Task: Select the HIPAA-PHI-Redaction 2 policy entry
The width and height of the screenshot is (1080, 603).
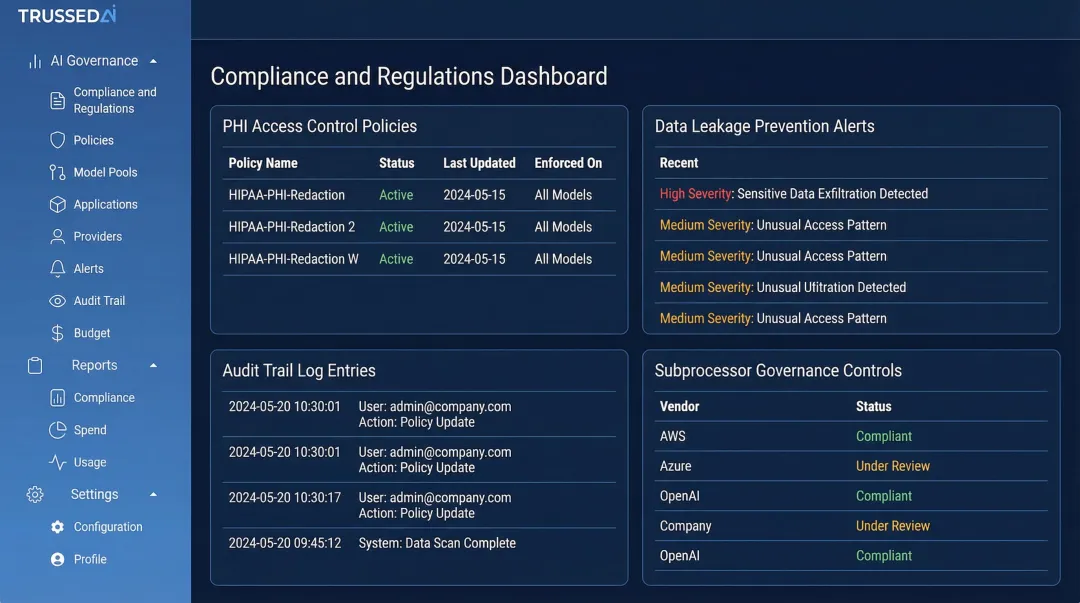Action: click(293, 226)
